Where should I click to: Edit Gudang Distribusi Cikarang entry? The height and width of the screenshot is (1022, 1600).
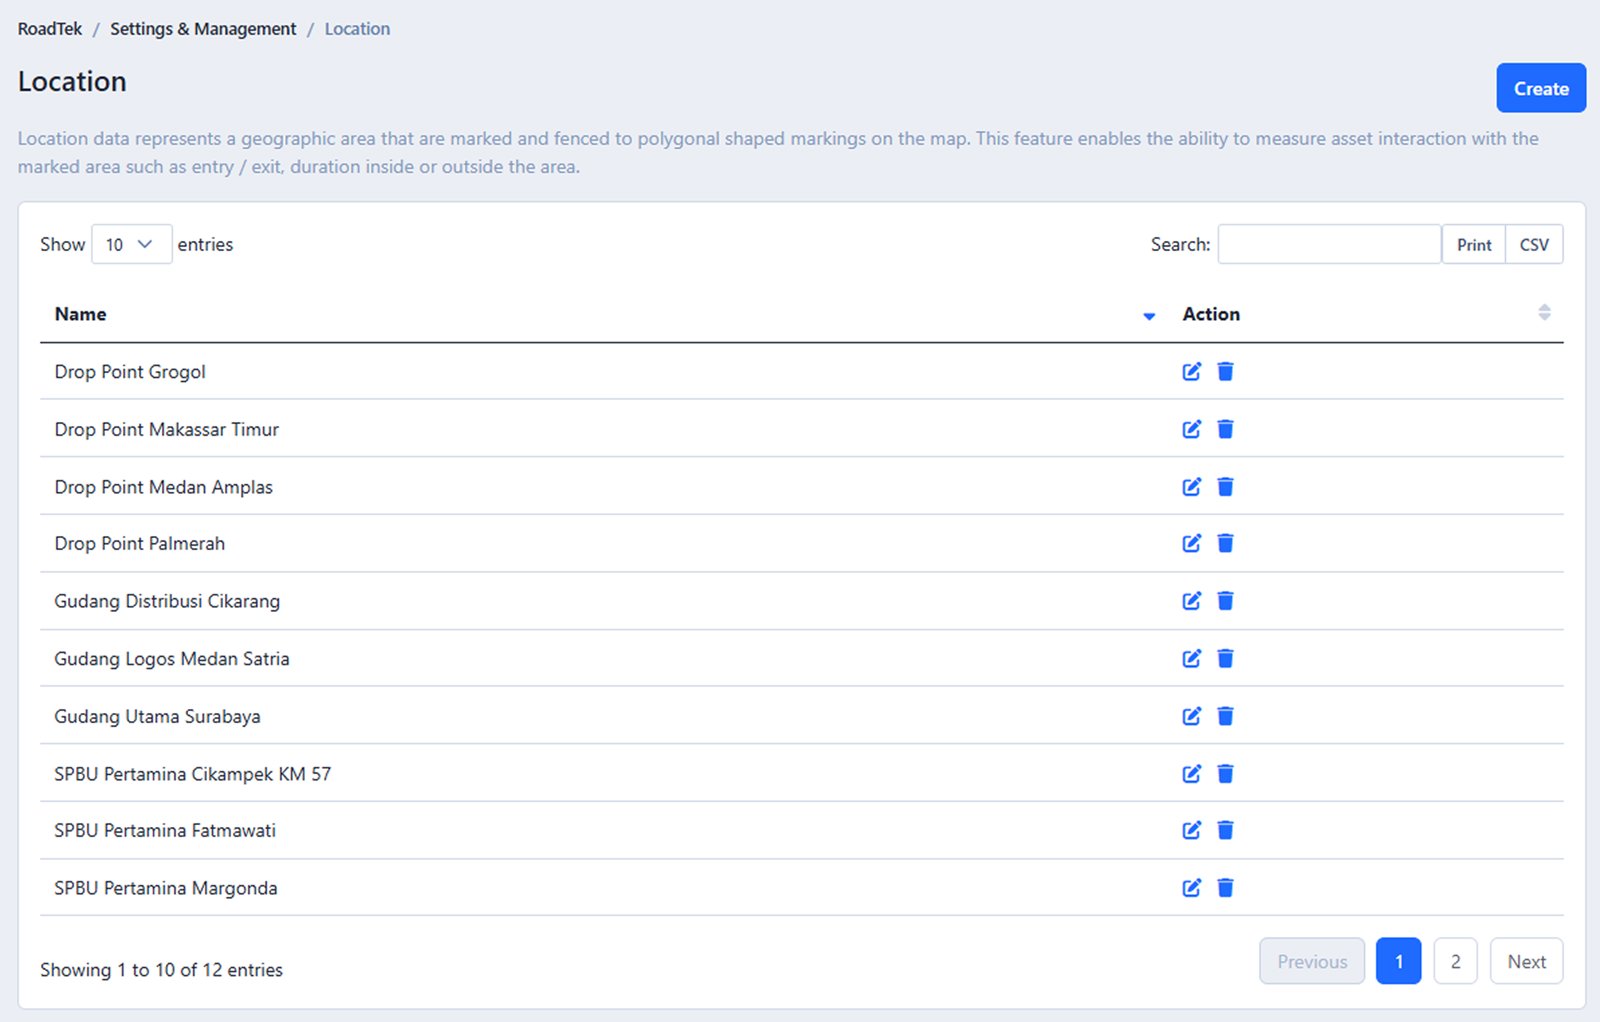click(1191, 601)
